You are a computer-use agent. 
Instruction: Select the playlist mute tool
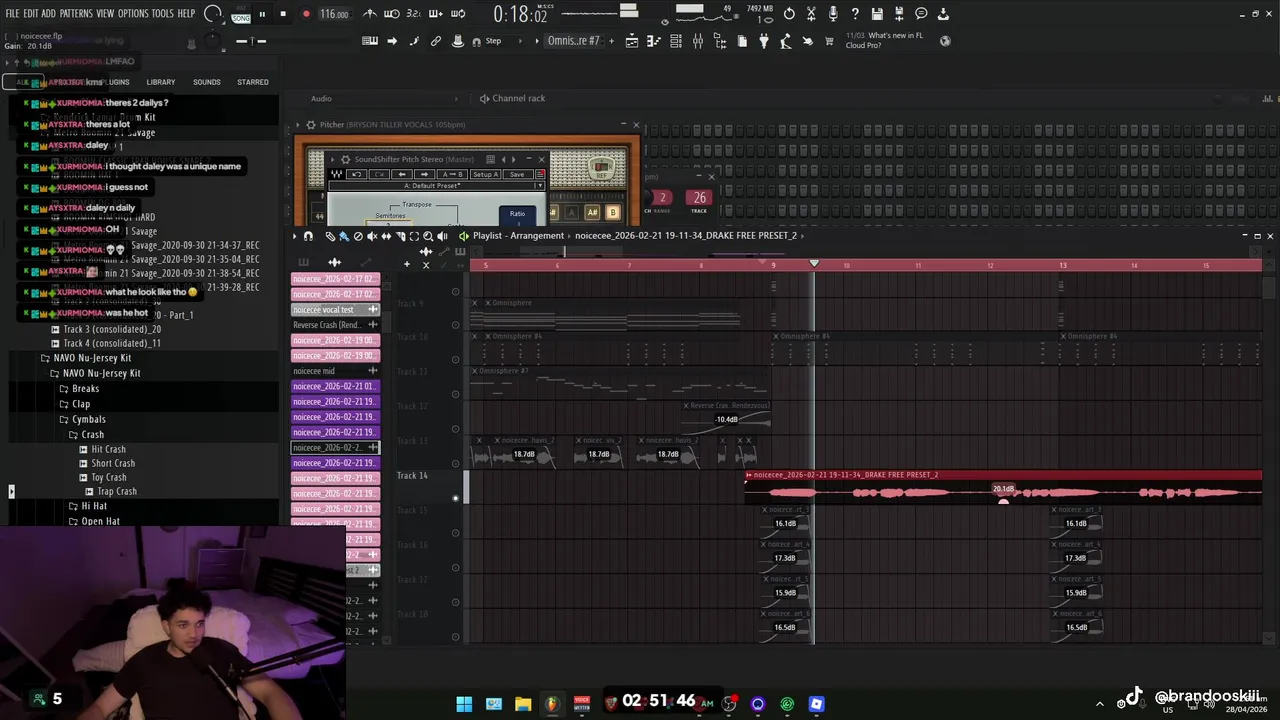click(372, 236)
